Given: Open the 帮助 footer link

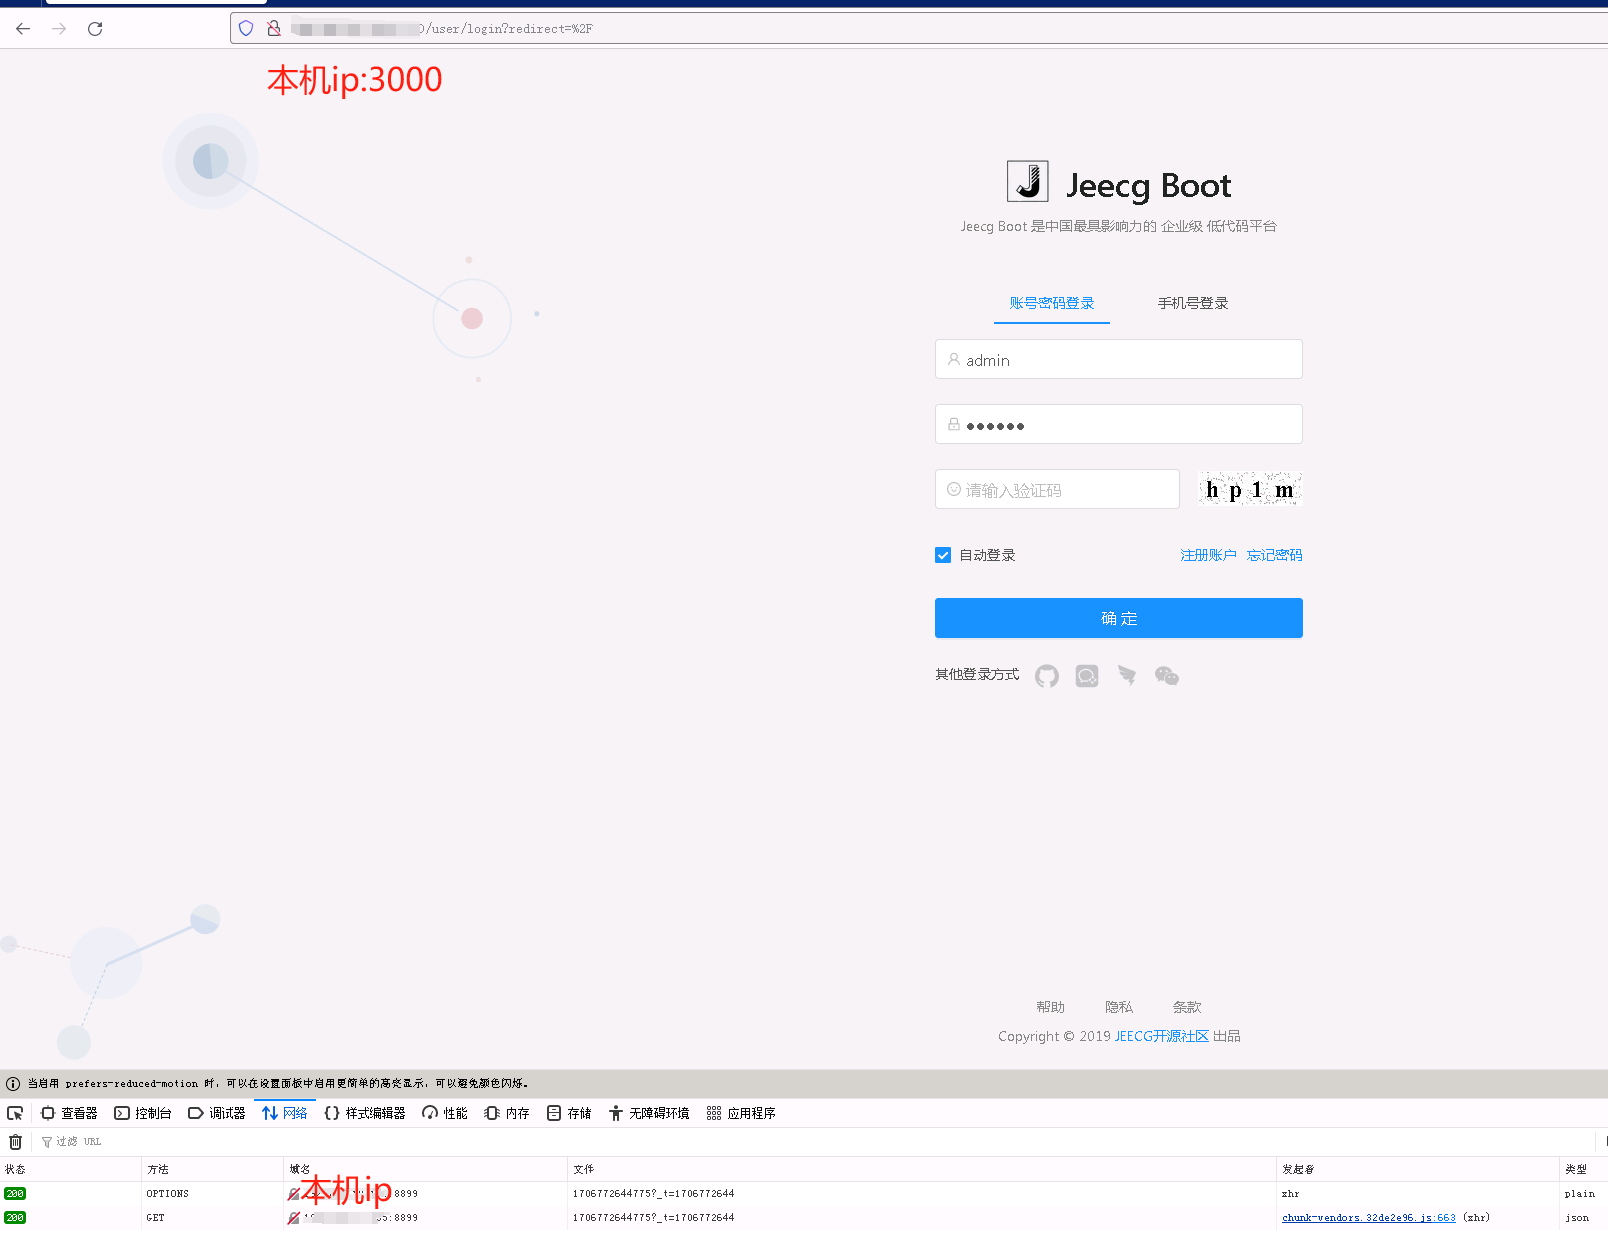Looking at the screenshot, I should click(x=1051, y=1007).
